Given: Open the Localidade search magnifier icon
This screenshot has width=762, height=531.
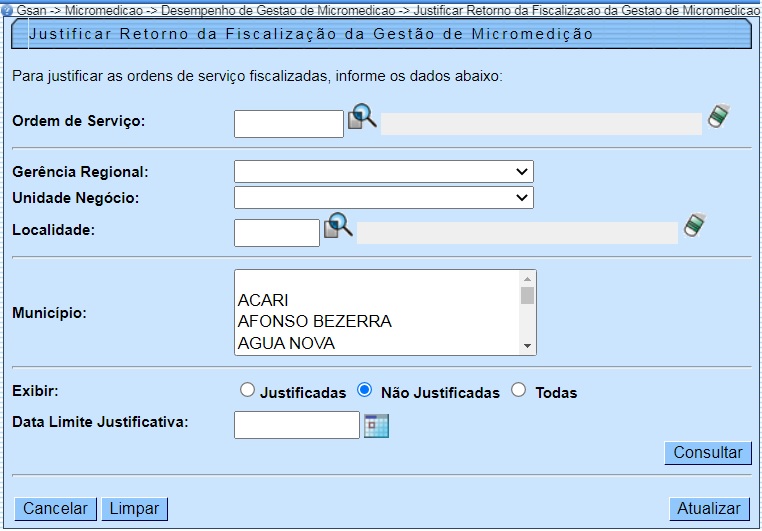Looking at the screenshot, I should pyautogui.click(x=339, y=226).
